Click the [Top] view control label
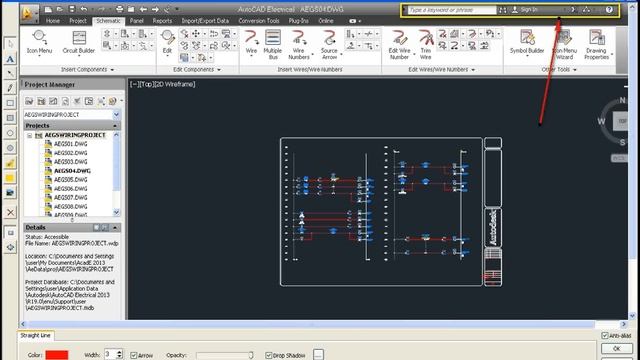The height and width of the screenshot is (360, 640). click(x=147, y=84)
